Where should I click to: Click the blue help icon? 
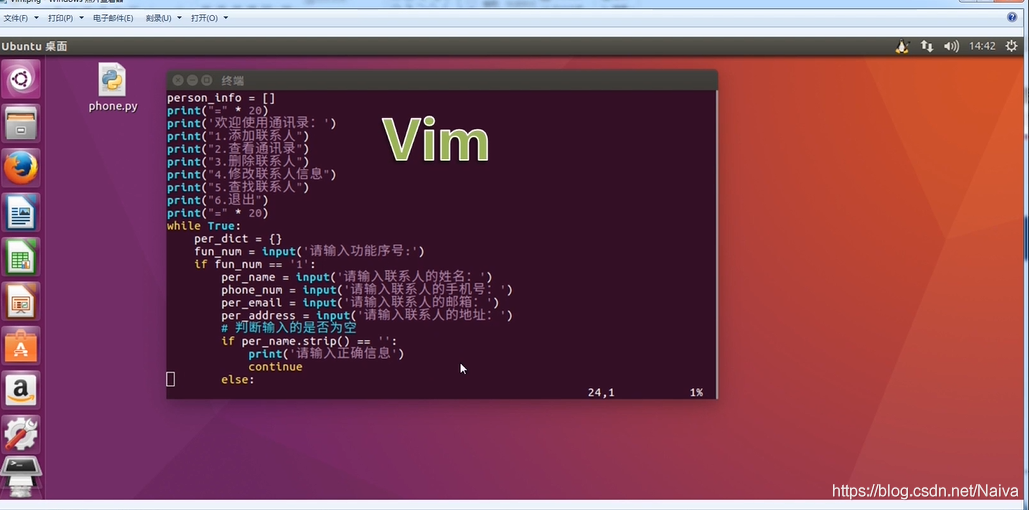click(x=1012, y=18)
